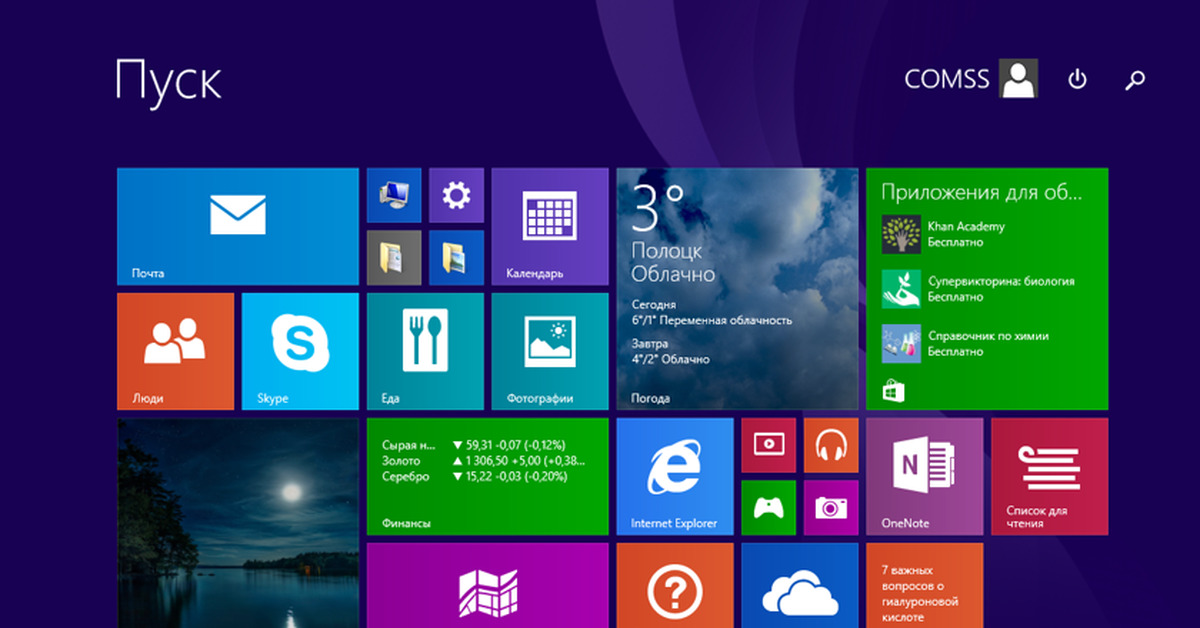
Task: Click the Store icon in green tile
Action: pyautogui.click(x=893, y=390)
